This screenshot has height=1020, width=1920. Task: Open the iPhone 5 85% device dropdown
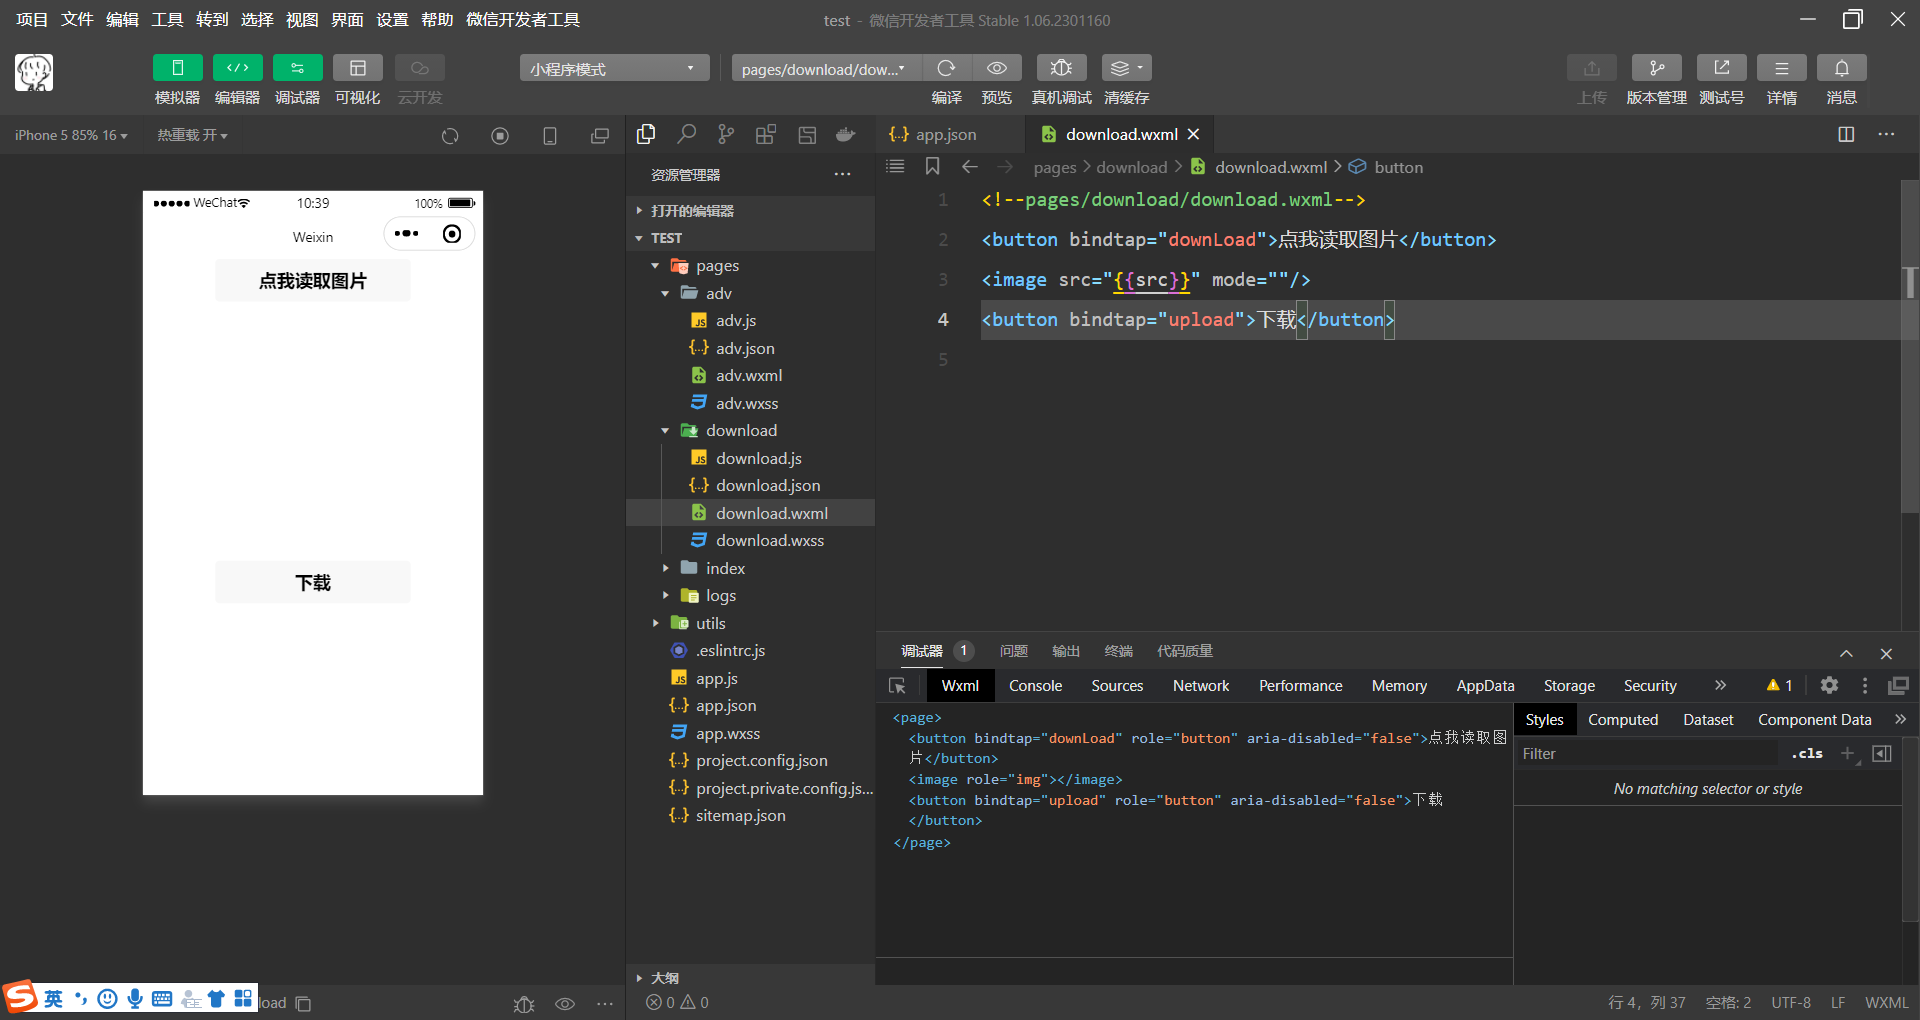tap(71, 135)
